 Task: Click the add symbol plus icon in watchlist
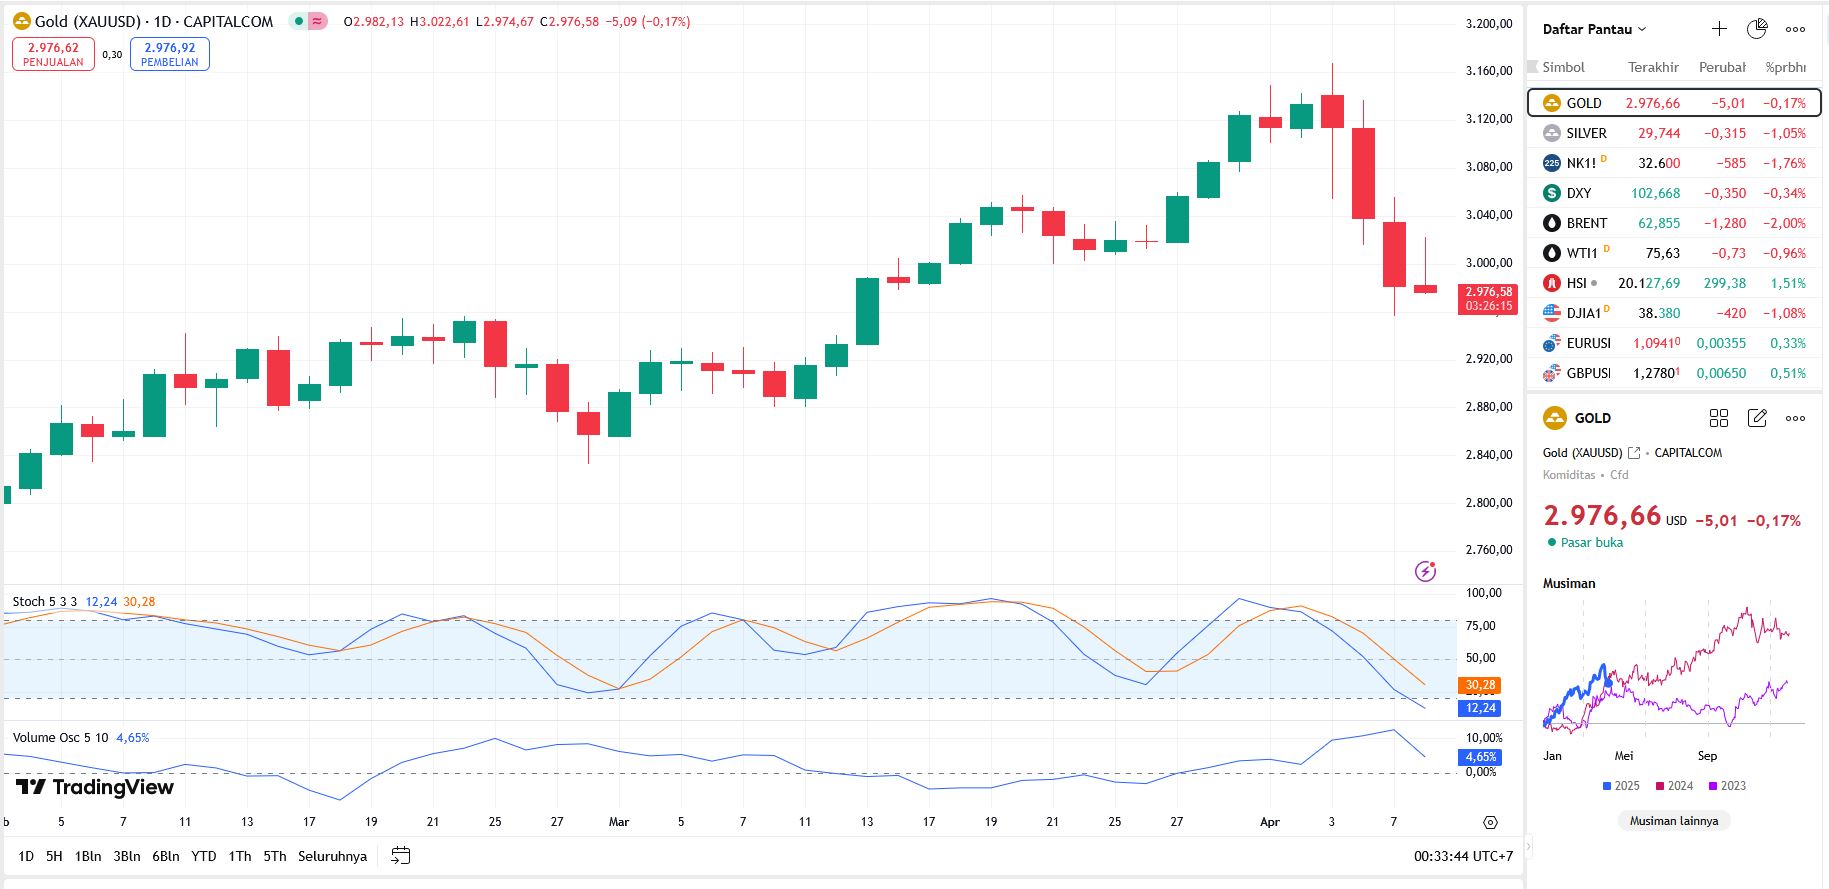click(1719, 29)
